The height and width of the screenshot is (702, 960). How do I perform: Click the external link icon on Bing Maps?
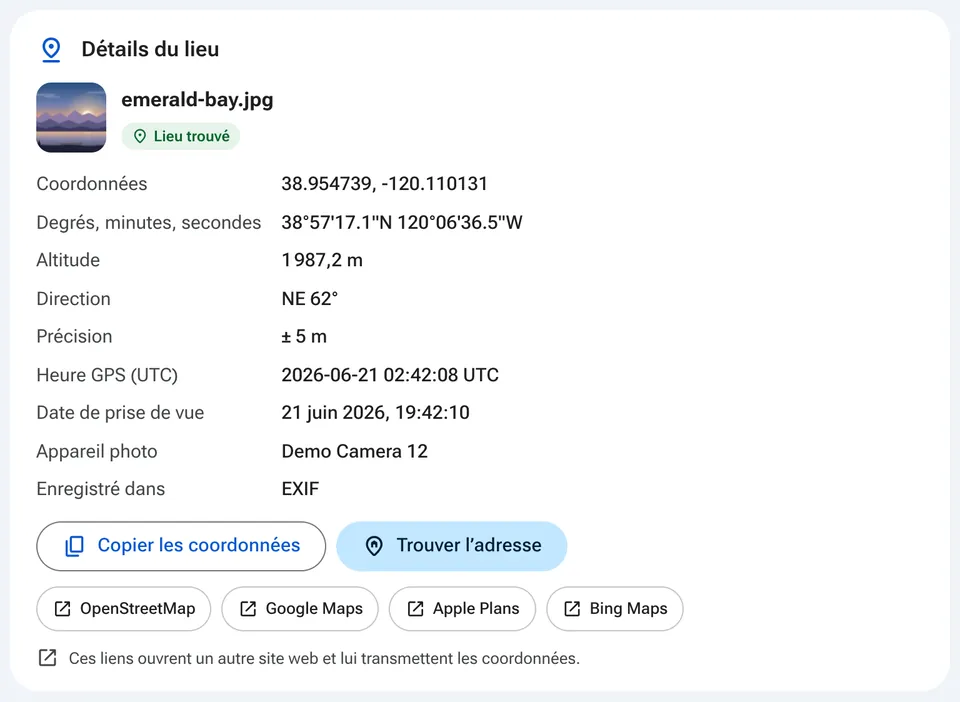(572, 608)
